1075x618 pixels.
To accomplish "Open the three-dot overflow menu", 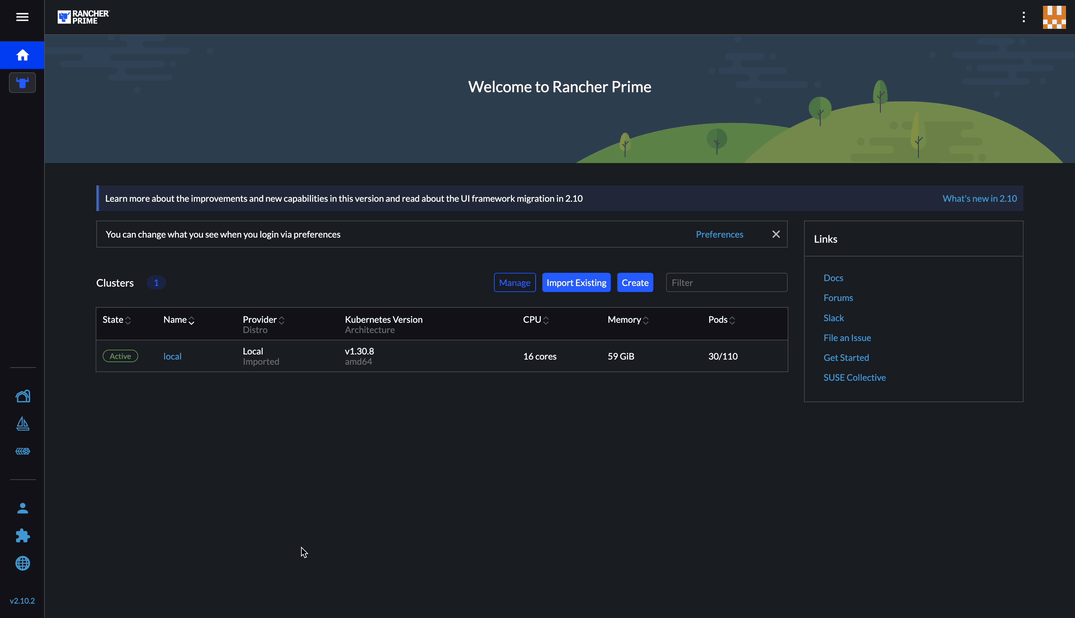I will pyautogui.click(x=1023, y=16).
